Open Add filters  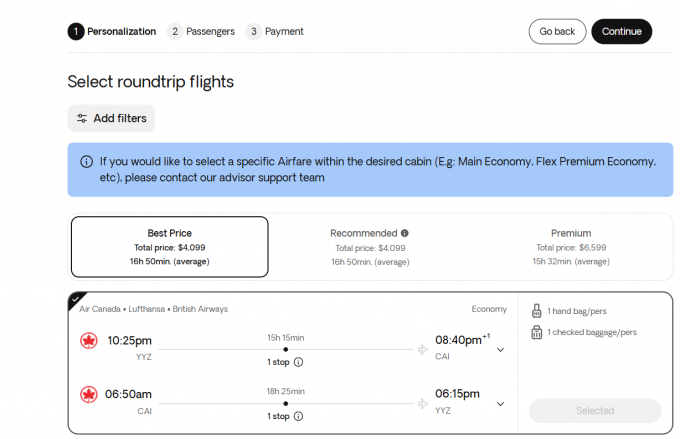(x=111, y=118)
